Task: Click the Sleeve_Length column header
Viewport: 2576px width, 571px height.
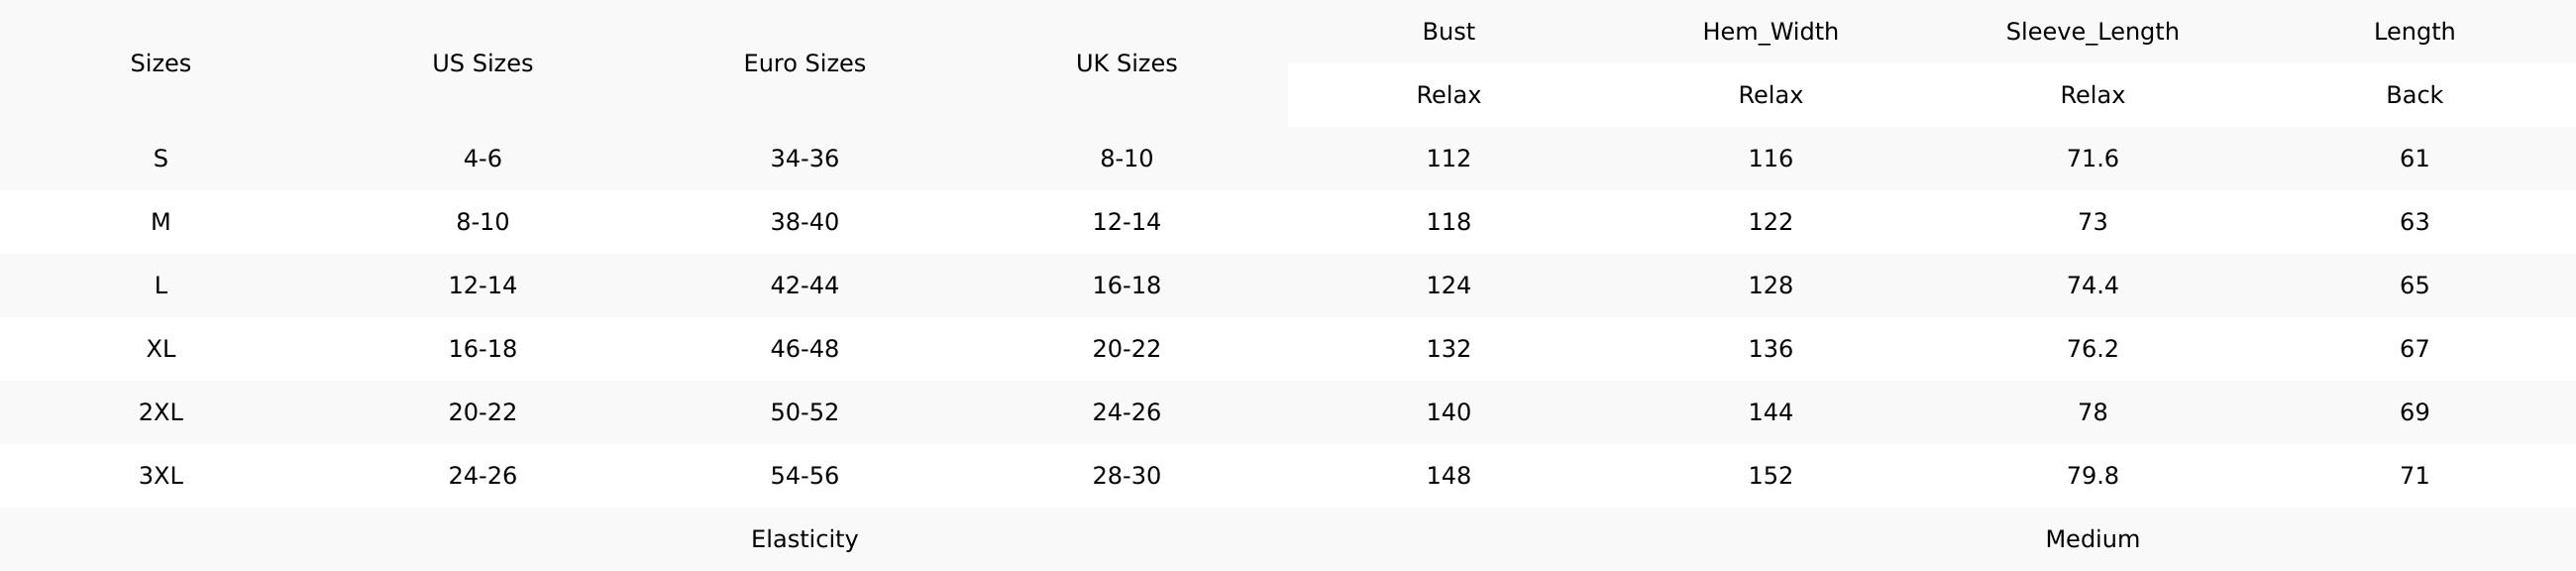Action: (2092, 32)
